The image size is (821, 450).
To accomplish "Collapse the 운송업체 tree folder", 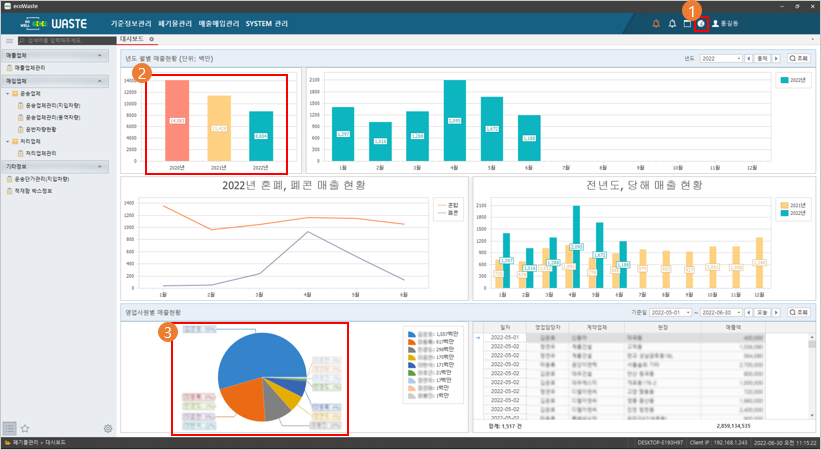I will (x=8, y=92).
